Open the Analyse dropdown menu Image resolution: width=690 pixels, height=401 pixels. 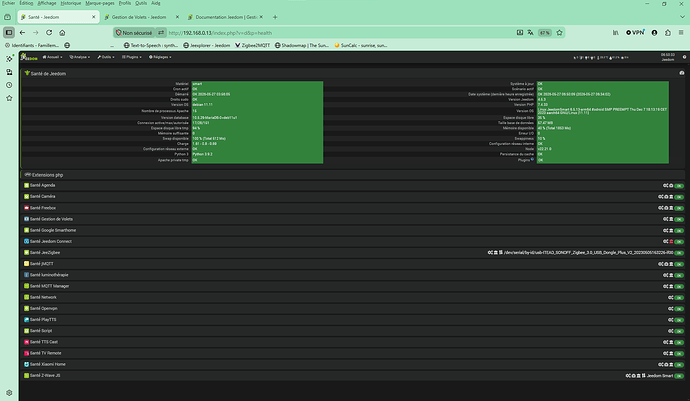[80, 57]
